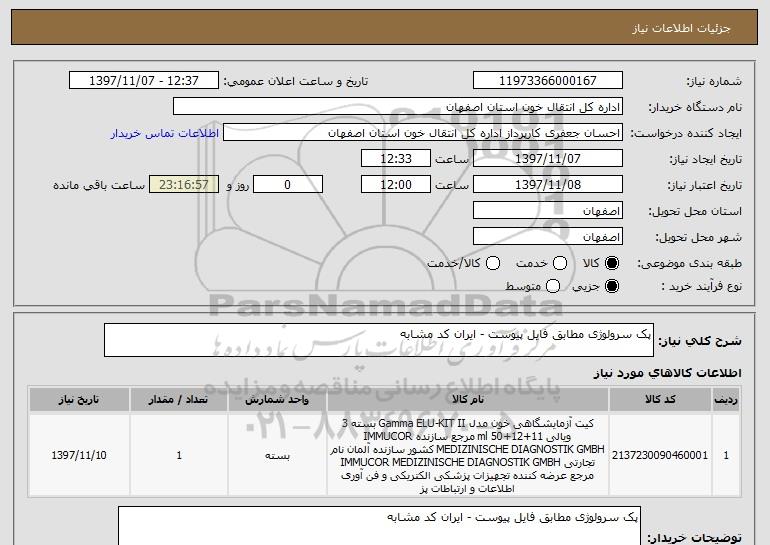The width and height of the screenshot is (770, 545).
Task: Click the validity time 12:00 field
Action: [396, 185]
